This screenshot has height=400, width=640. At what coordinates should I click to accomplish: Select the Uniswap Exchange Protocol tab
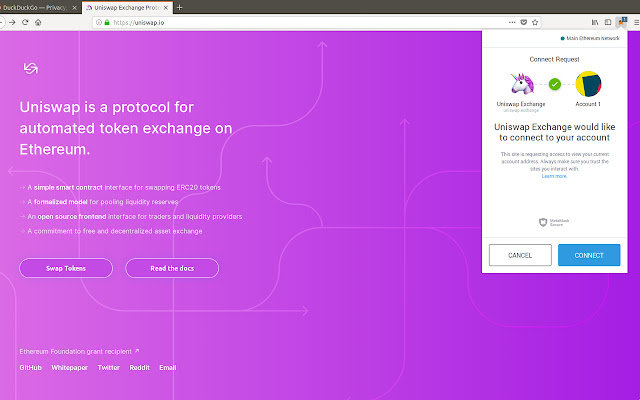(x=127, y=7)
